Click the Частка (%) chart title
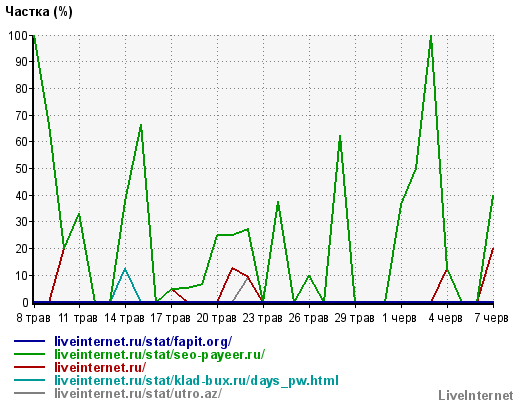The image size is (520, 405). click(39, 12)
